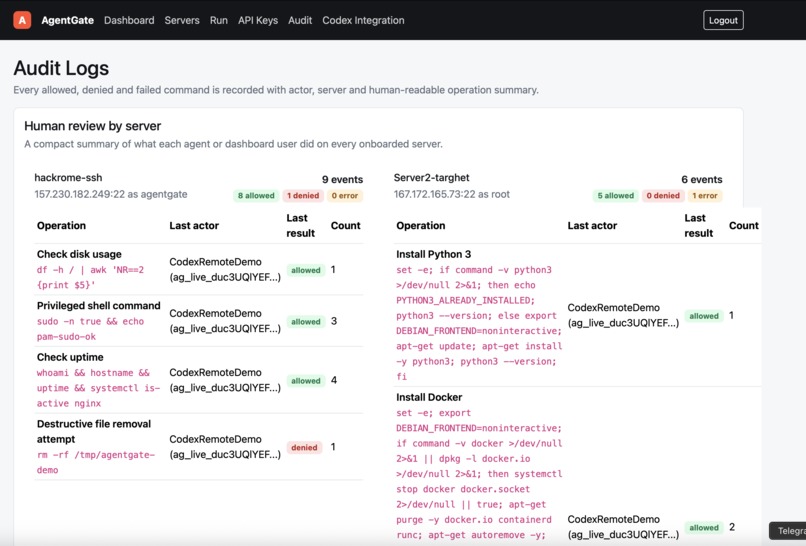This screenshot has height=546, width=806.
Task: Click the Server2-targhet server name
Action: click(x=431, y=177)
